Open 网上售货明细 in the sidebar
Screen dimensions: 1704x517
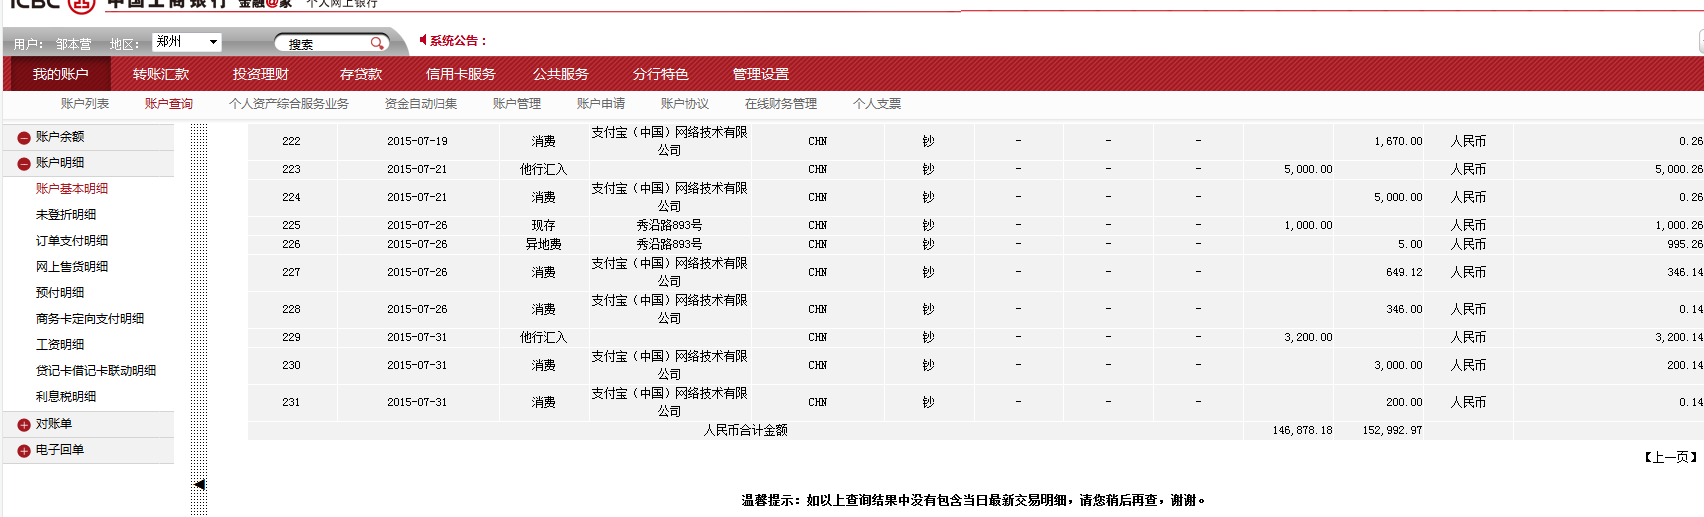click(72, 267)
